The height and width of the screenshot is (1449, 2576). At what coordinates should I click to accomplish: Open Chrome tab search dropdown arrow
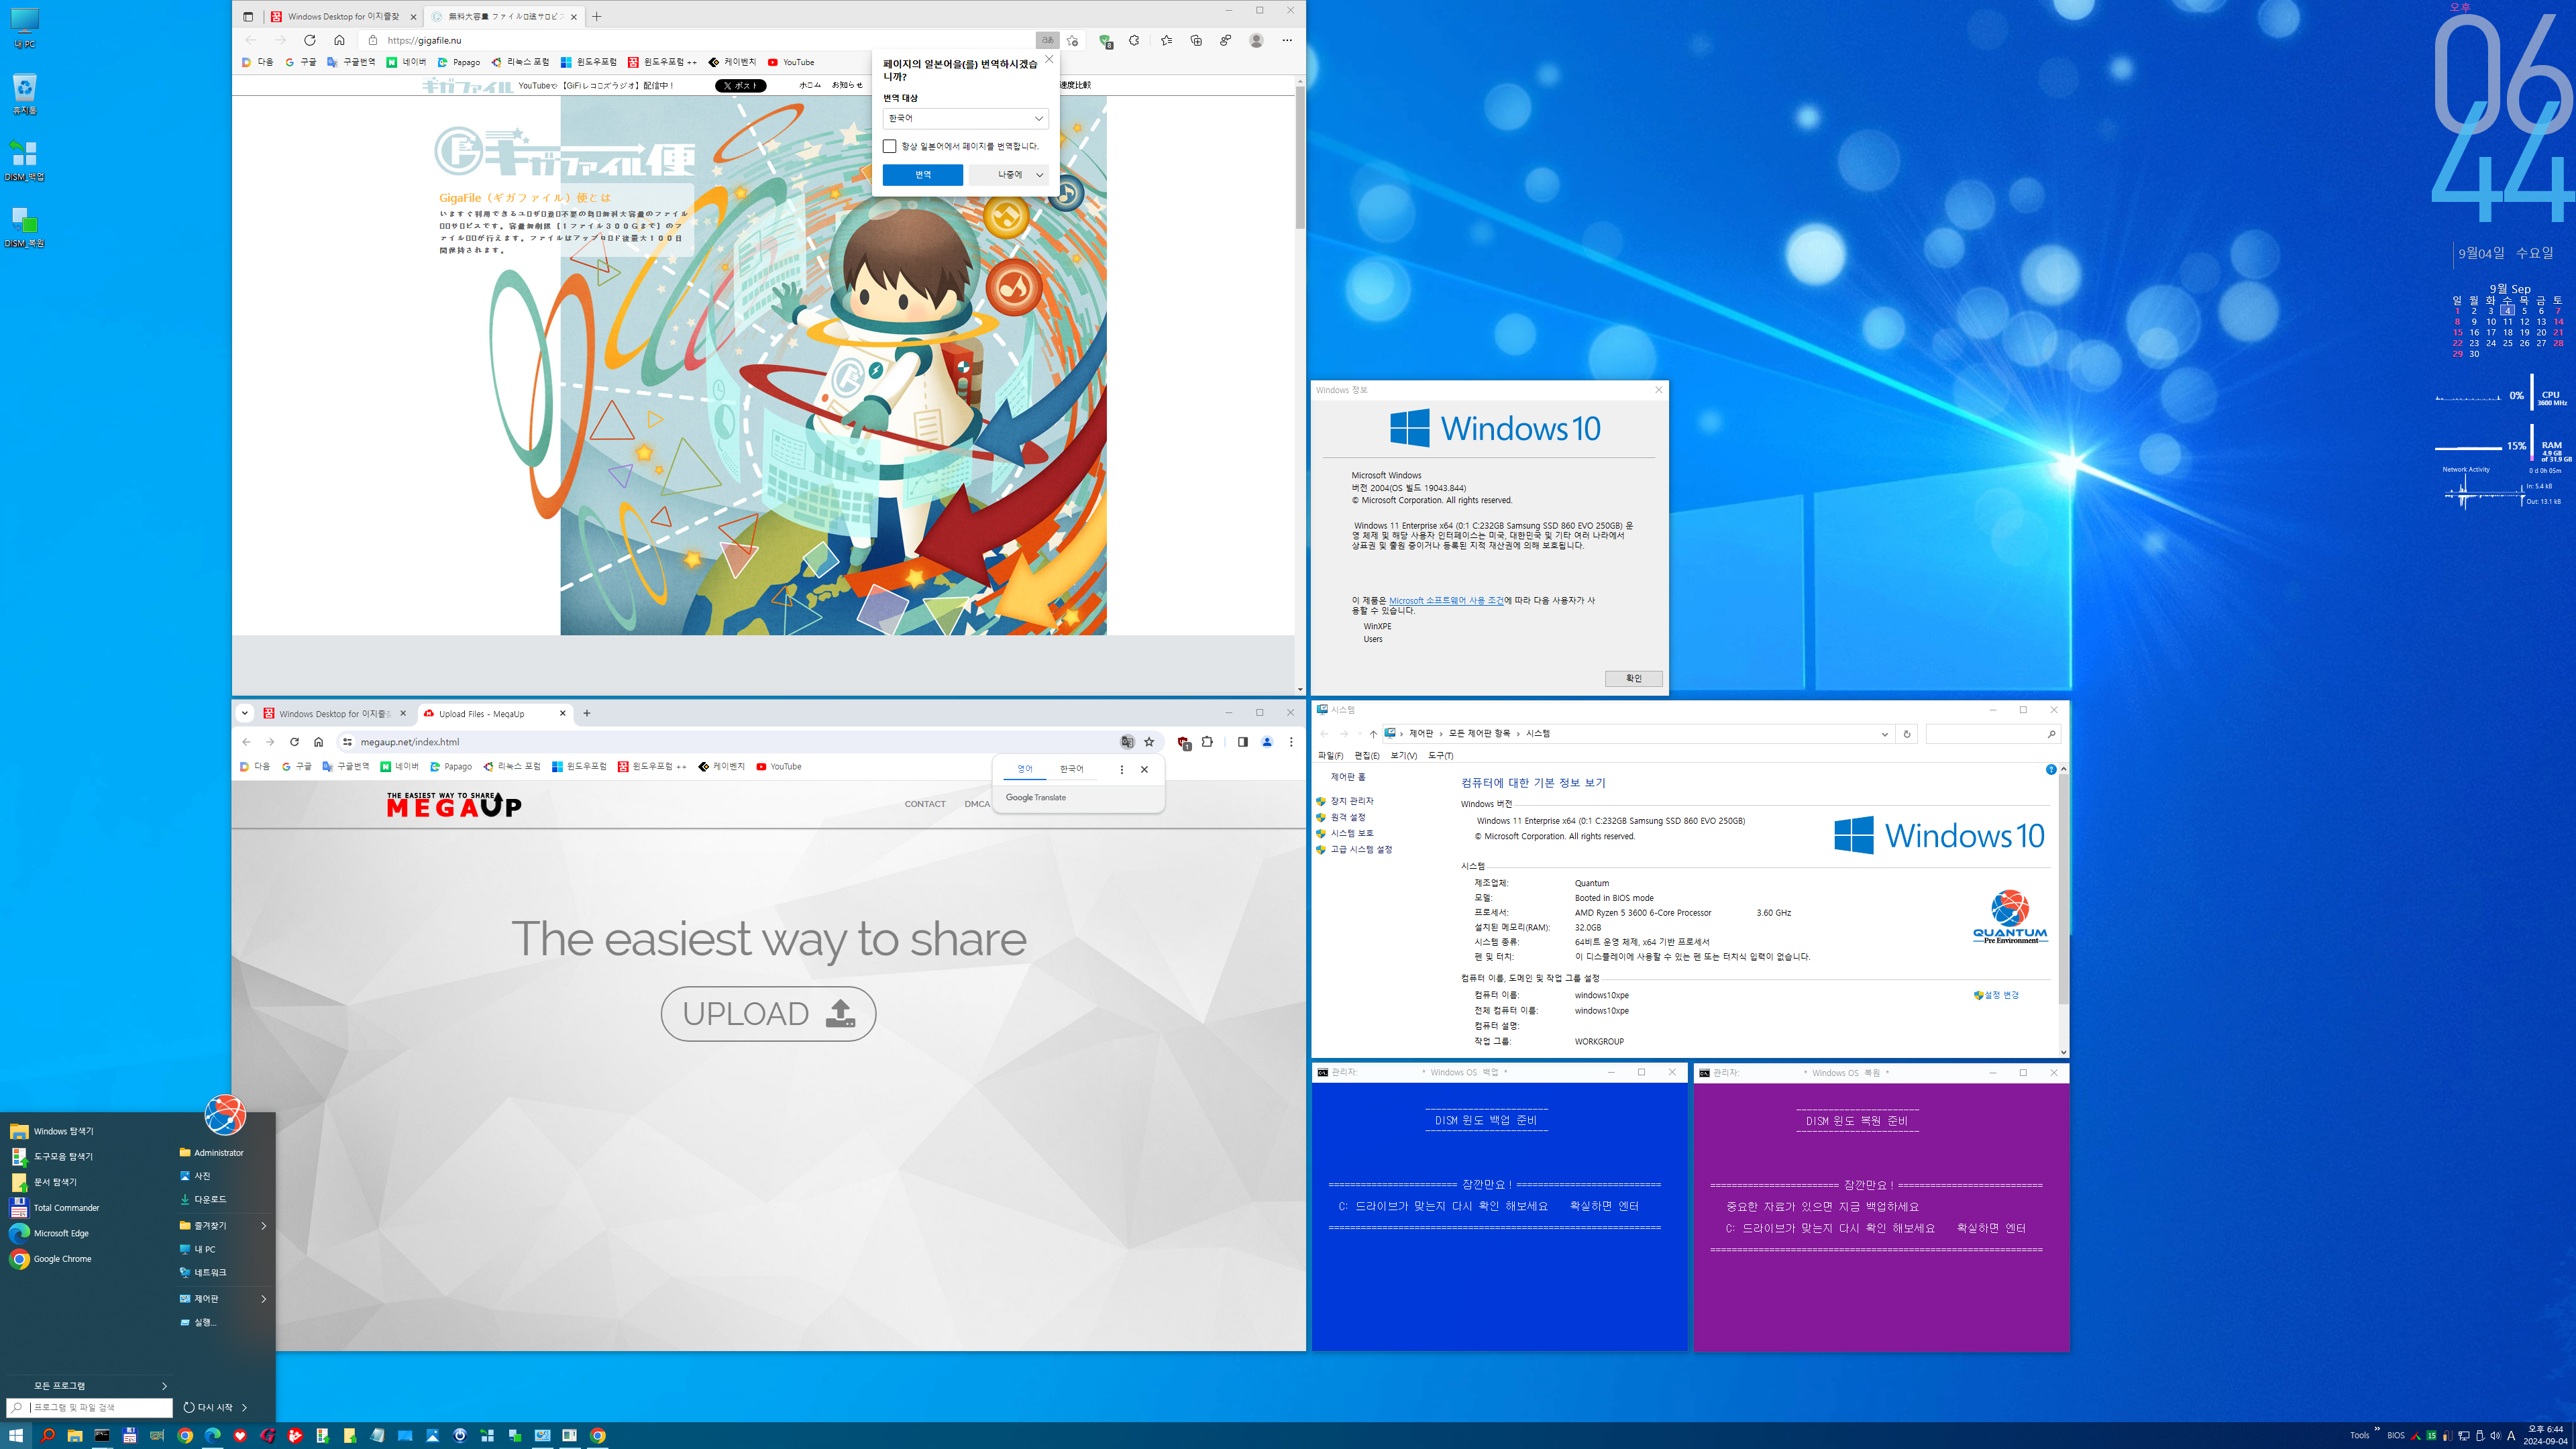point(244,713)
